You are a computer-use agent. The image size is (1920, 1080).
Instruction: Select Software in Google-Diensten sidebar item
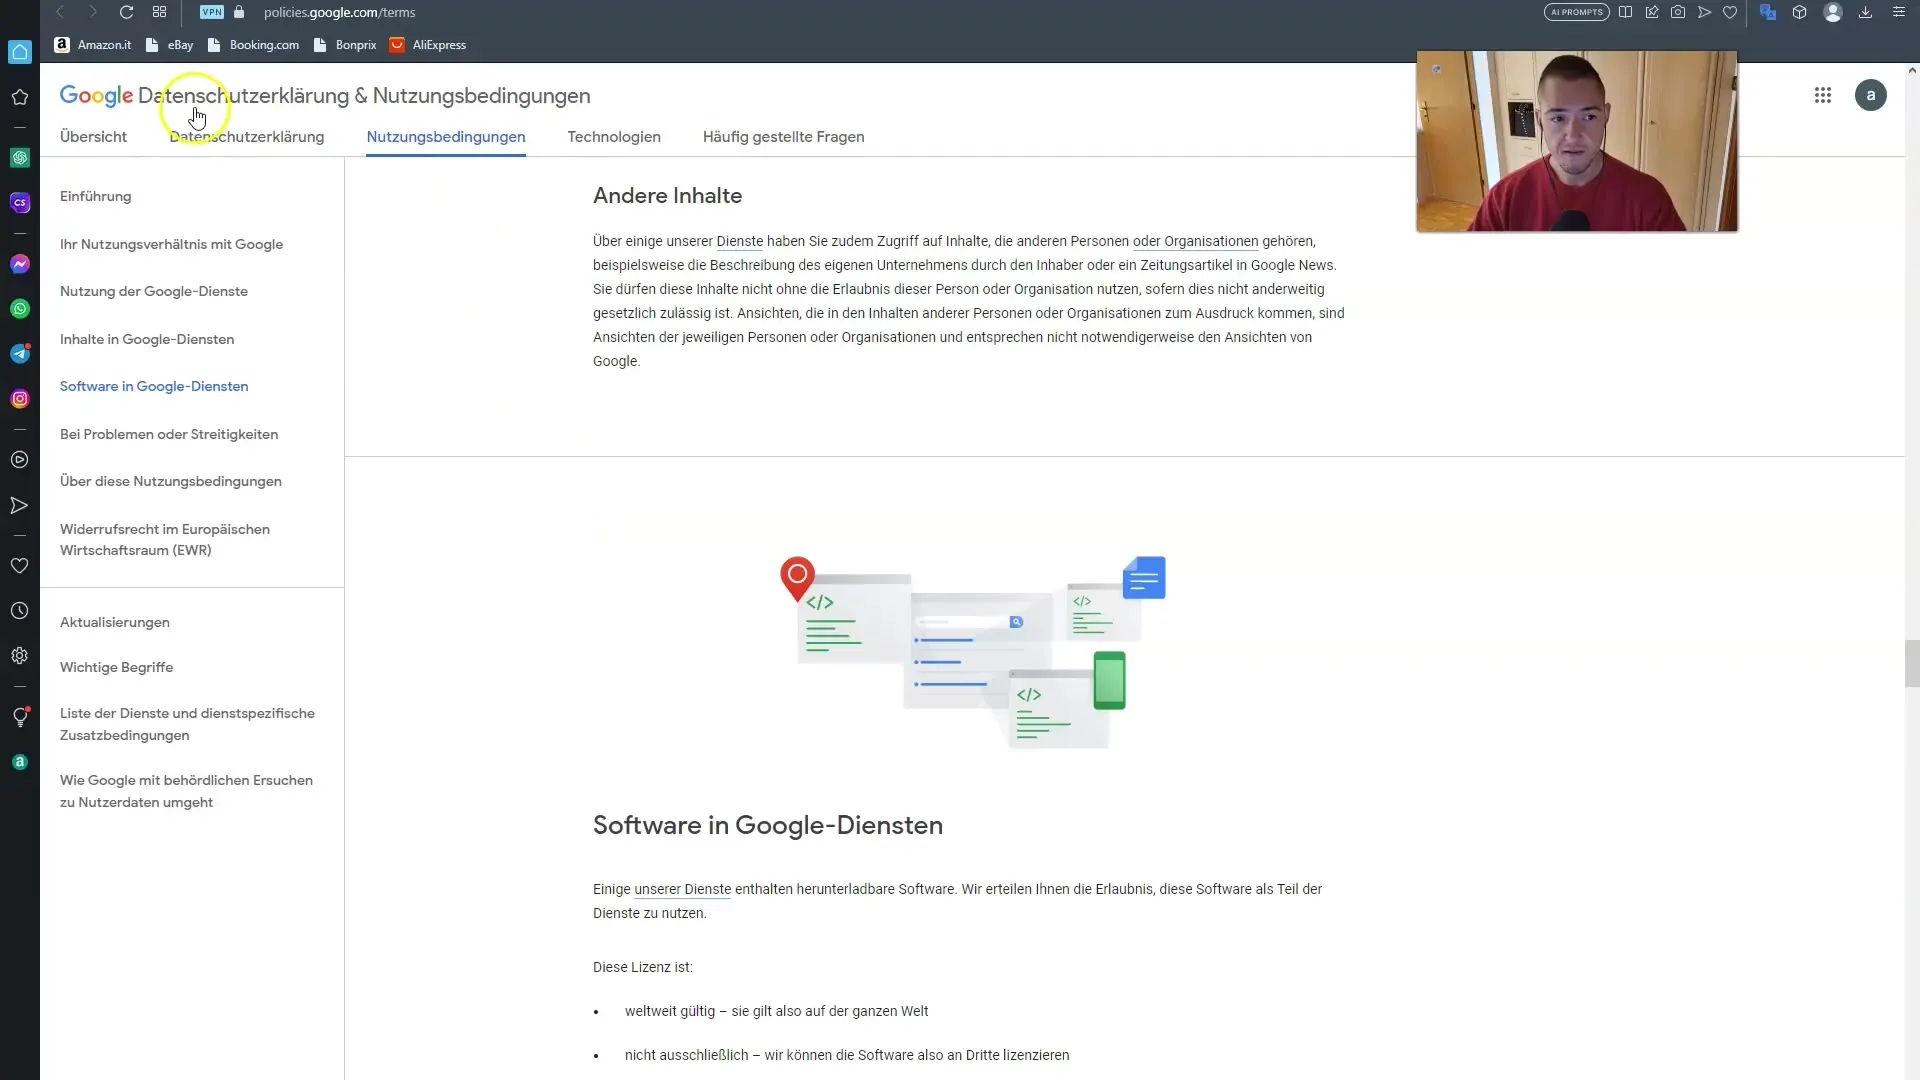[x=153, y=385]
